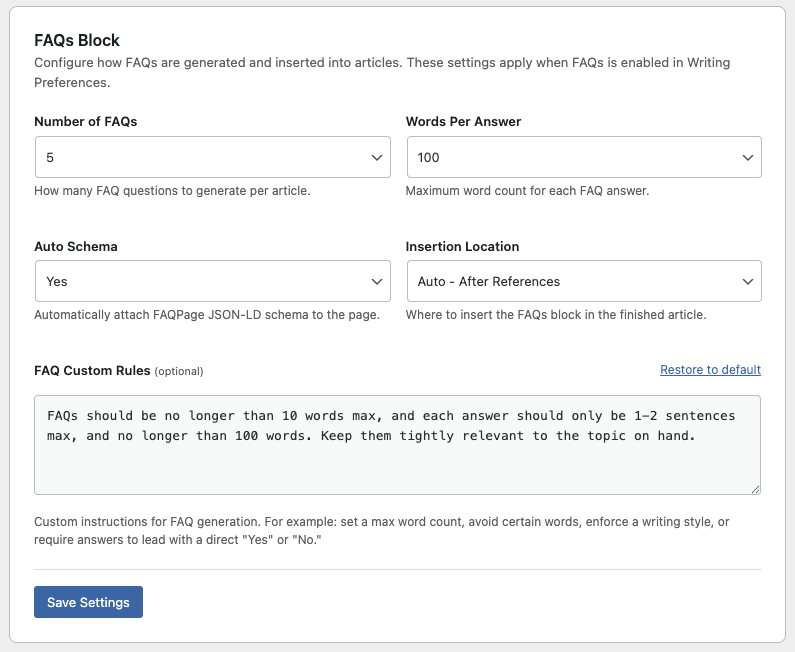Screen dimensions: 795x652
Task: Click the chevron arrow in Insertion Location field
Action: pyautogui.click(x=748, y=281)
